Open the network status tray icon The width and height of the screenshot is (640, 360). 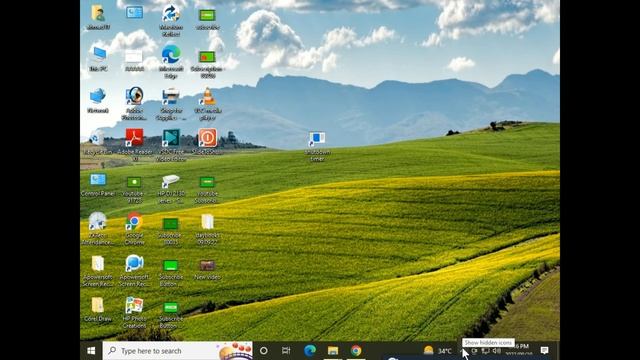486,351
